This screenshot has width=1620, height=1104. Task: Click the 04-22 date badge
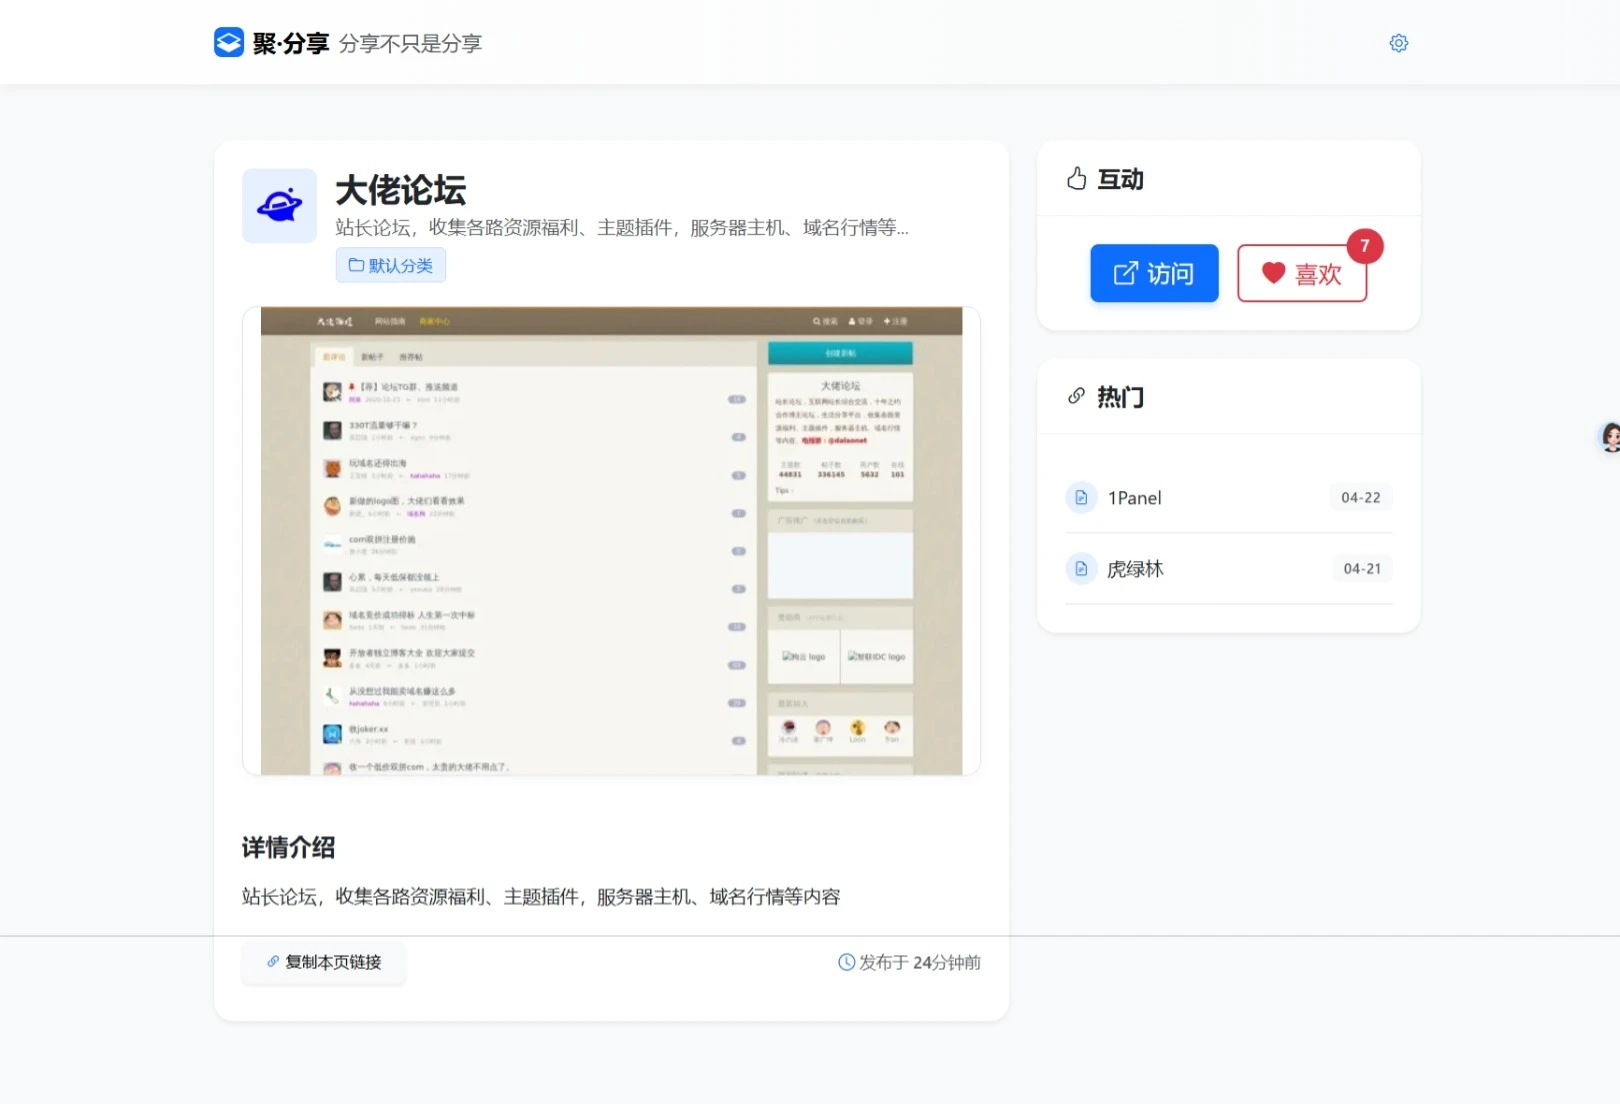click(x=1360, y=498)
